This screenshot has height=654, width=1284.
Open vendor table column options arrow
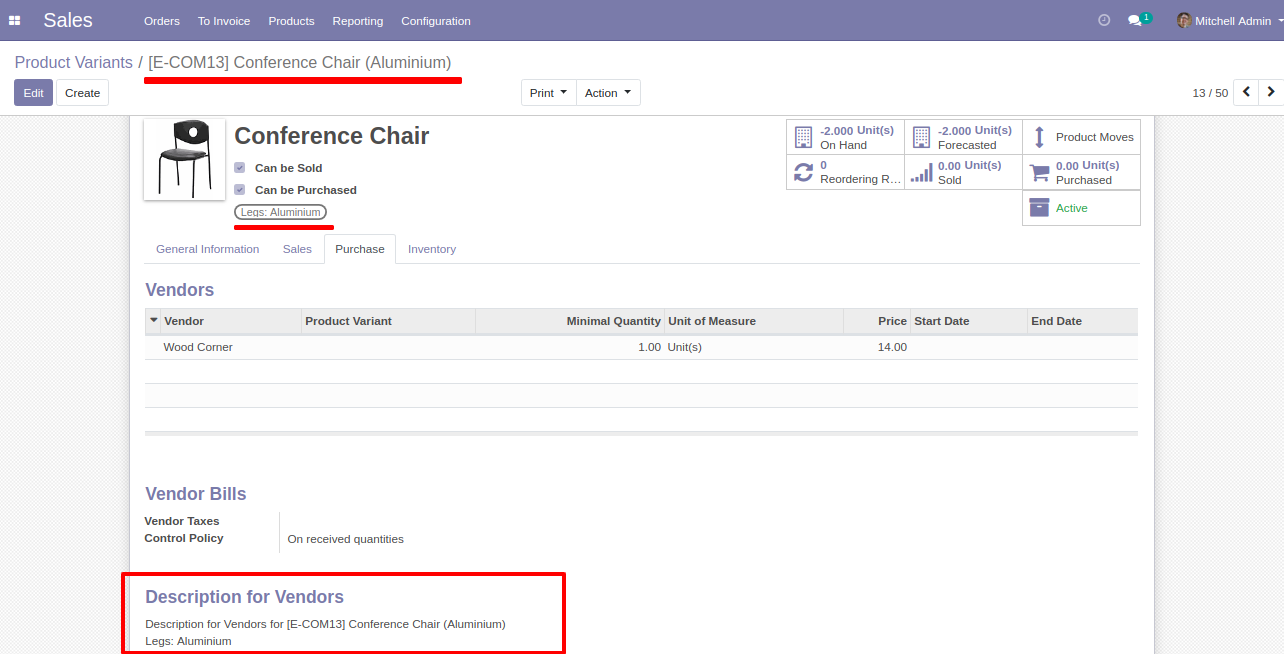point(153,321)
